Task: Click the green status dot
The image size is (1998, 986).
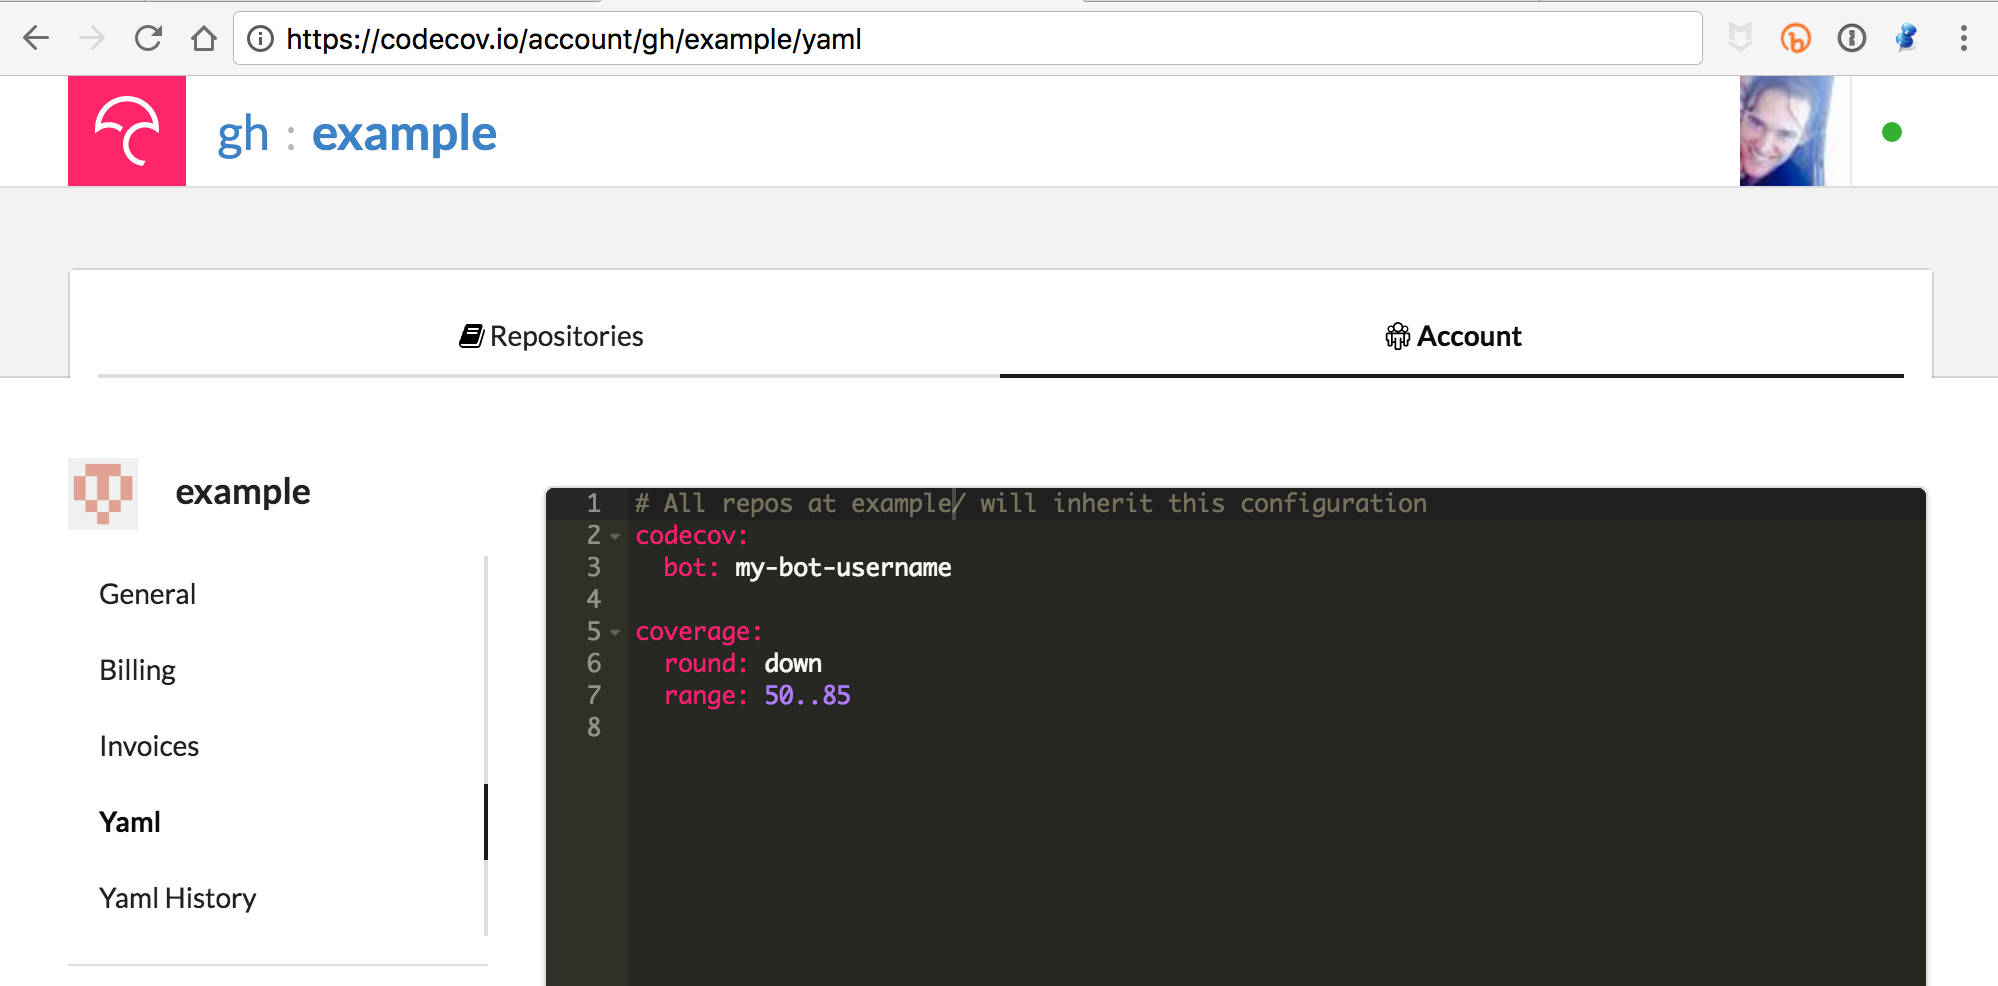Action: click(1891, 132)
